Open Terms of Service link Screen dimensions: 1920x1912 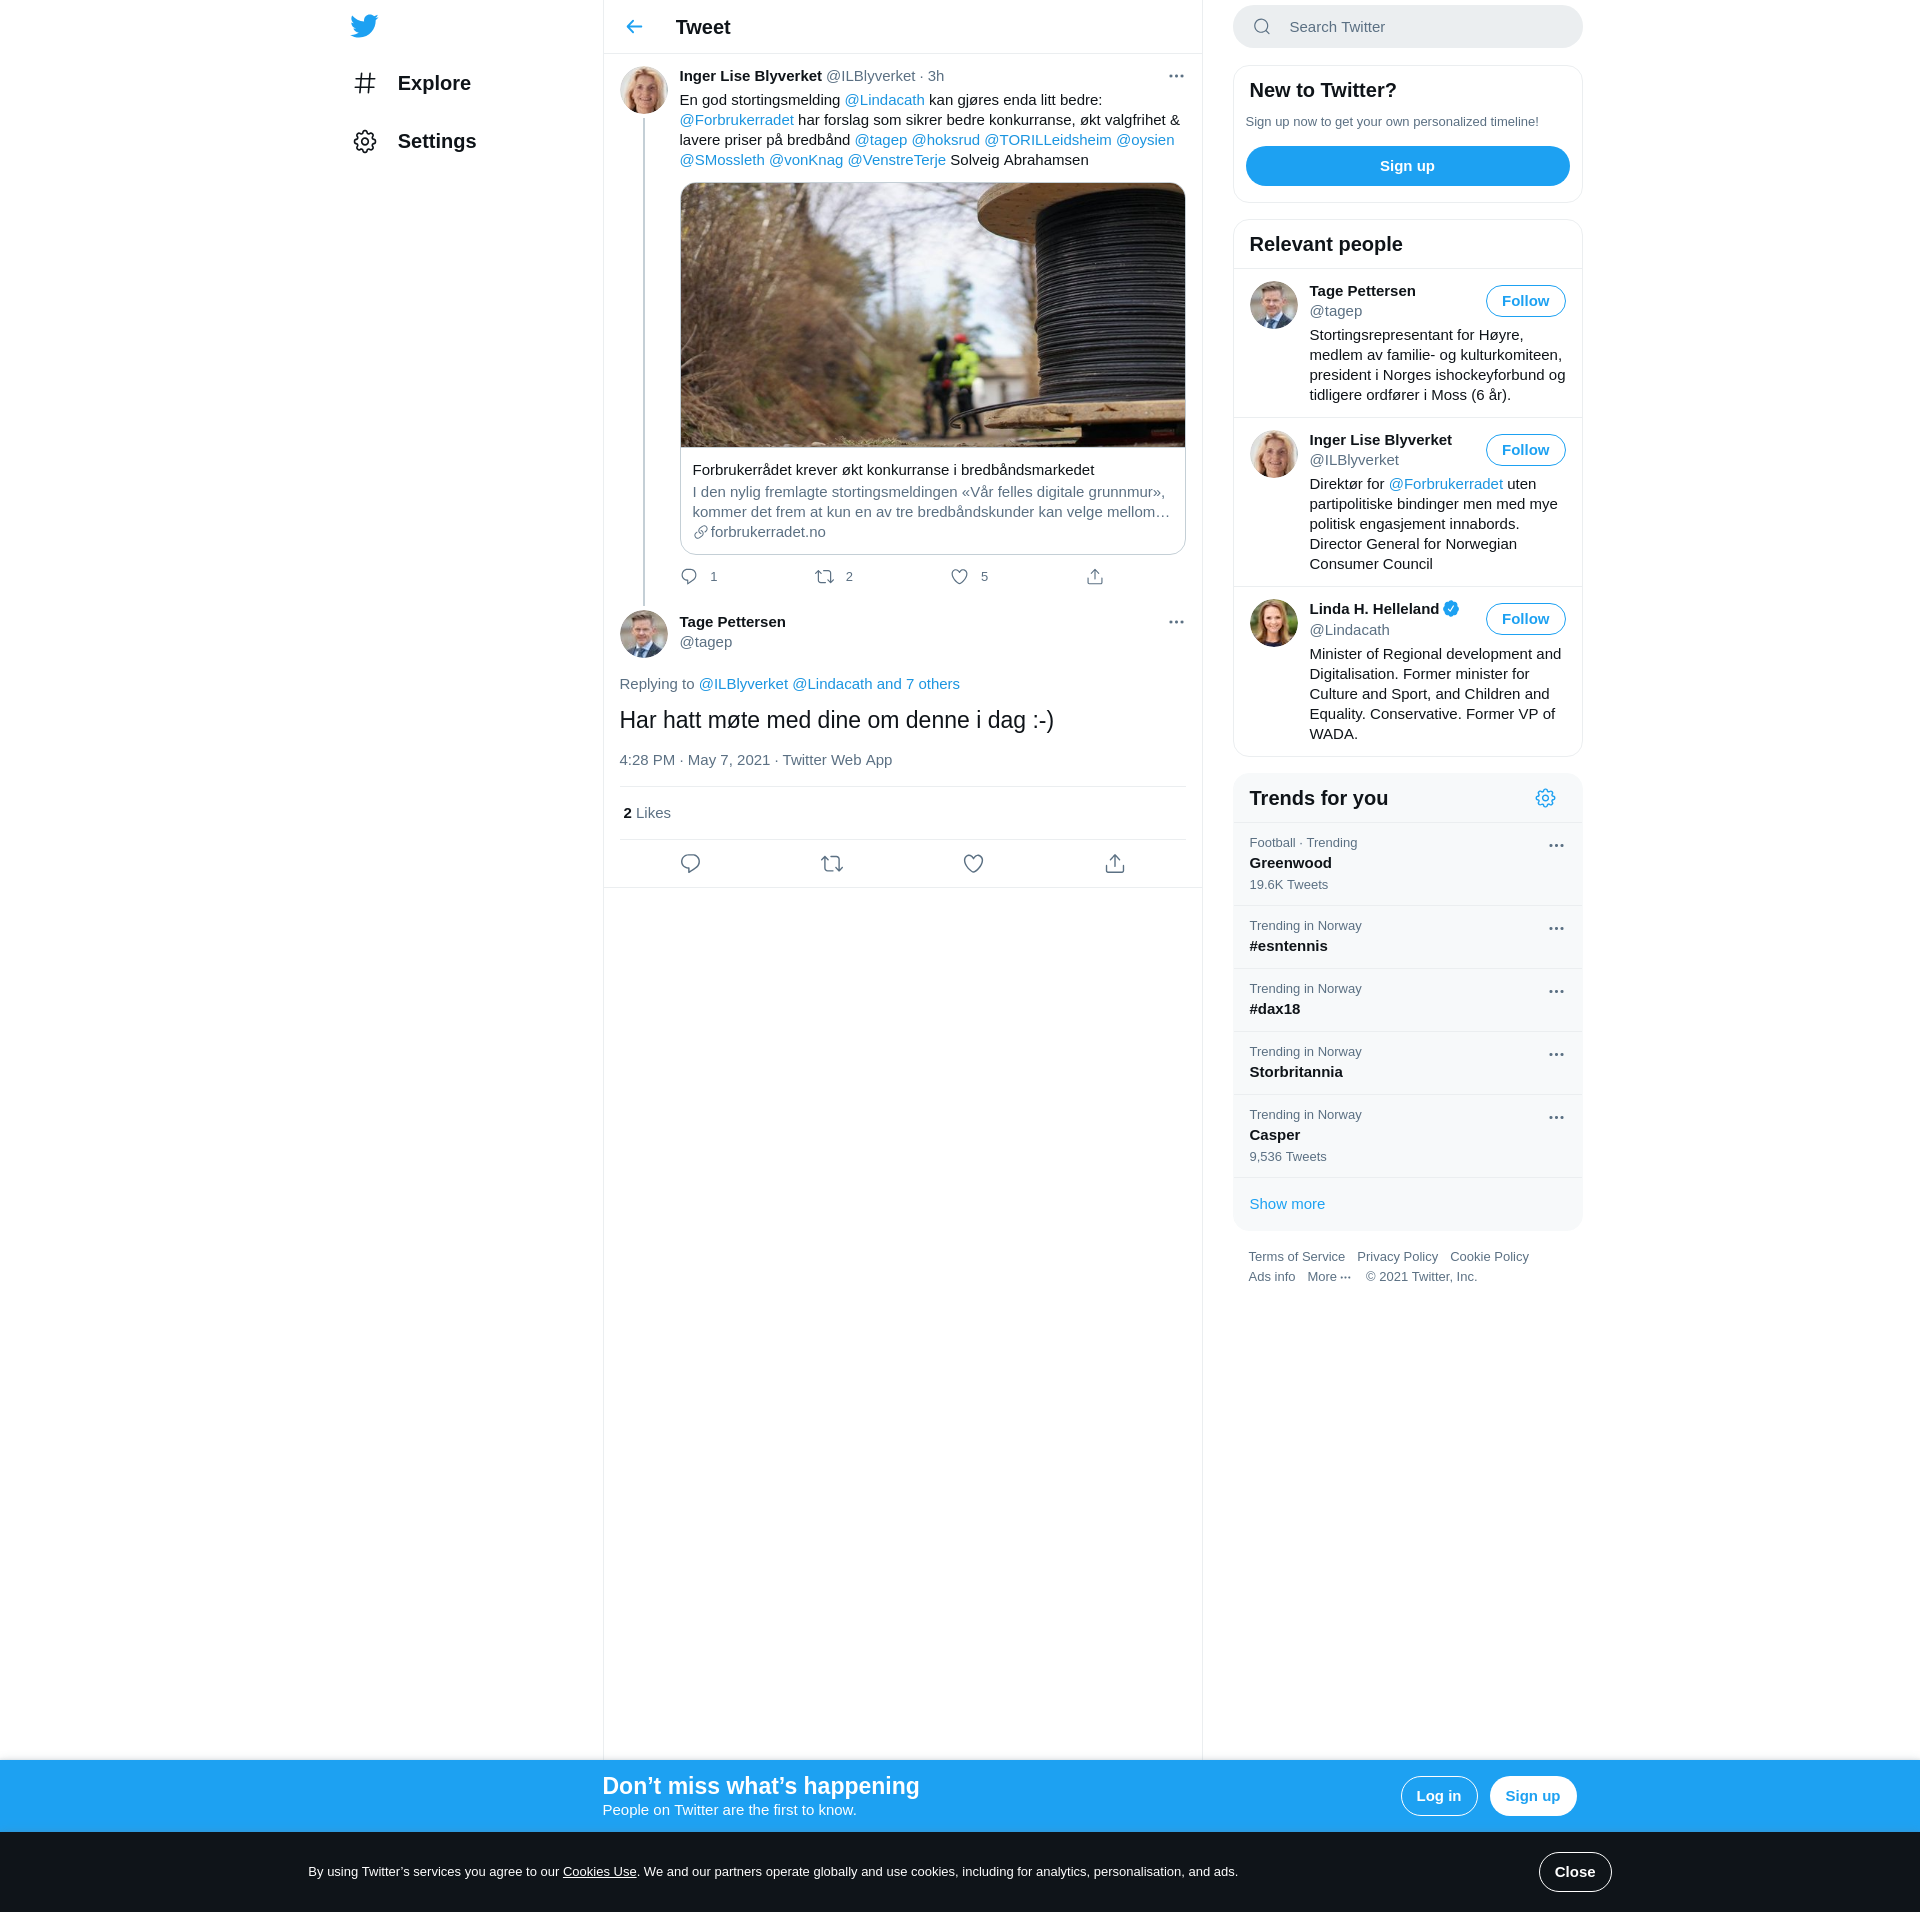pyautogui.click(x=1296, y=1257)
